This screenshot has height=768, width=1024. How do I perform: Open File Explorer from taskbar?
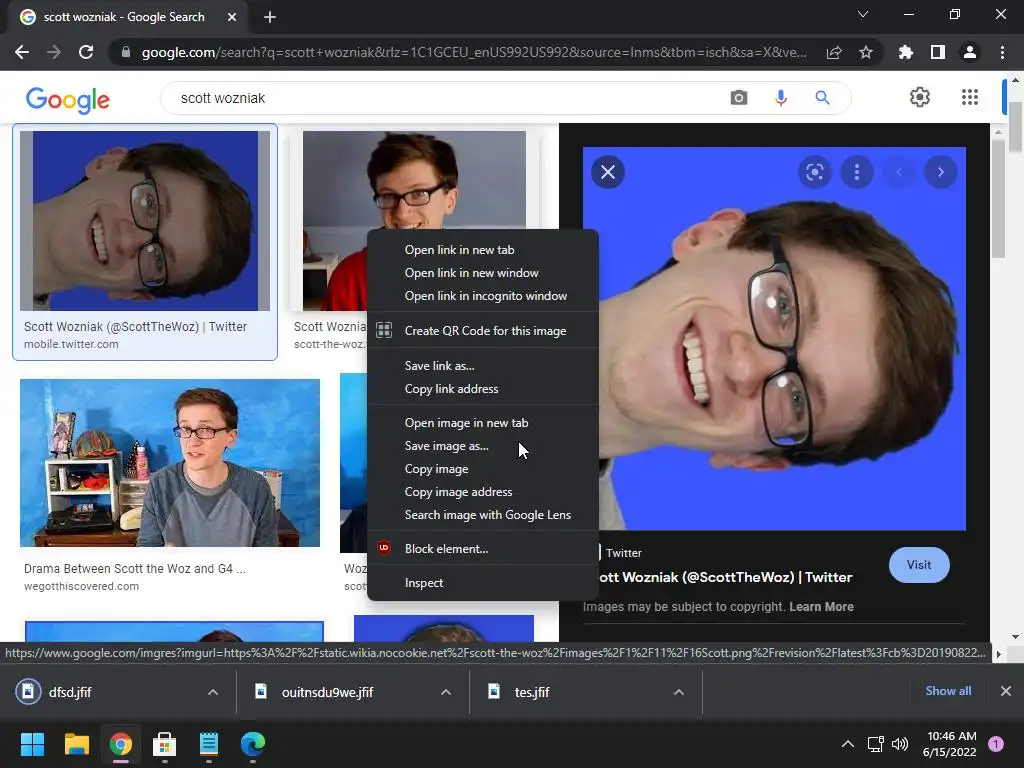76,744
